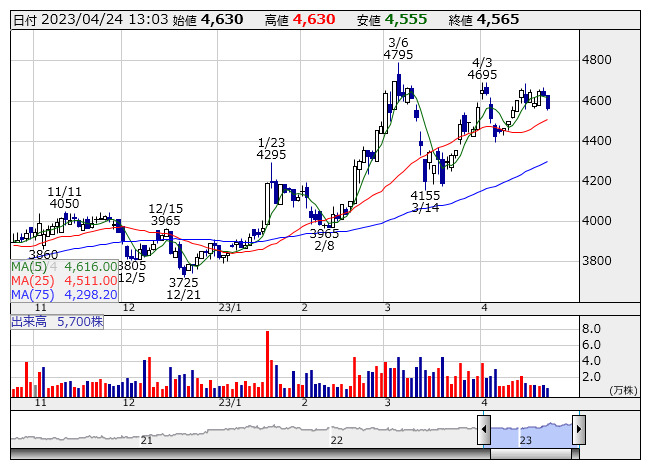The width and height of the screenshot is (653, 470).
Task: Click the 3725 12/21 low label
Action: tap(183, 288)
